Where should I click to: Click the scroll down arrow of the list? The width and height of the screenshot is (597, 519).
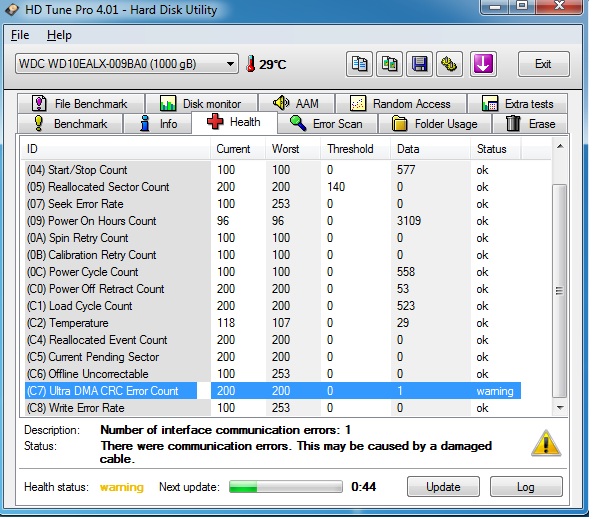560,407
